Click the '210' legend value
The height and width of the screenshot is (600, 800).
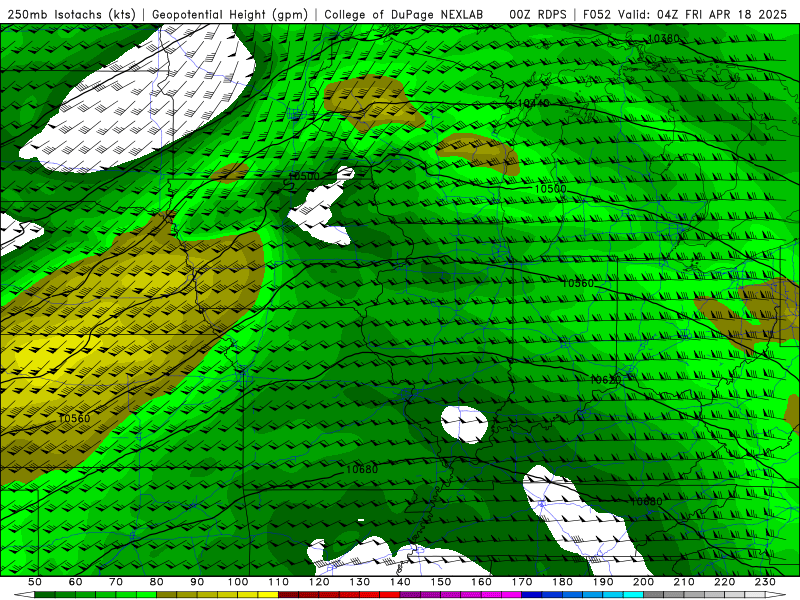(x=684, y=582)
